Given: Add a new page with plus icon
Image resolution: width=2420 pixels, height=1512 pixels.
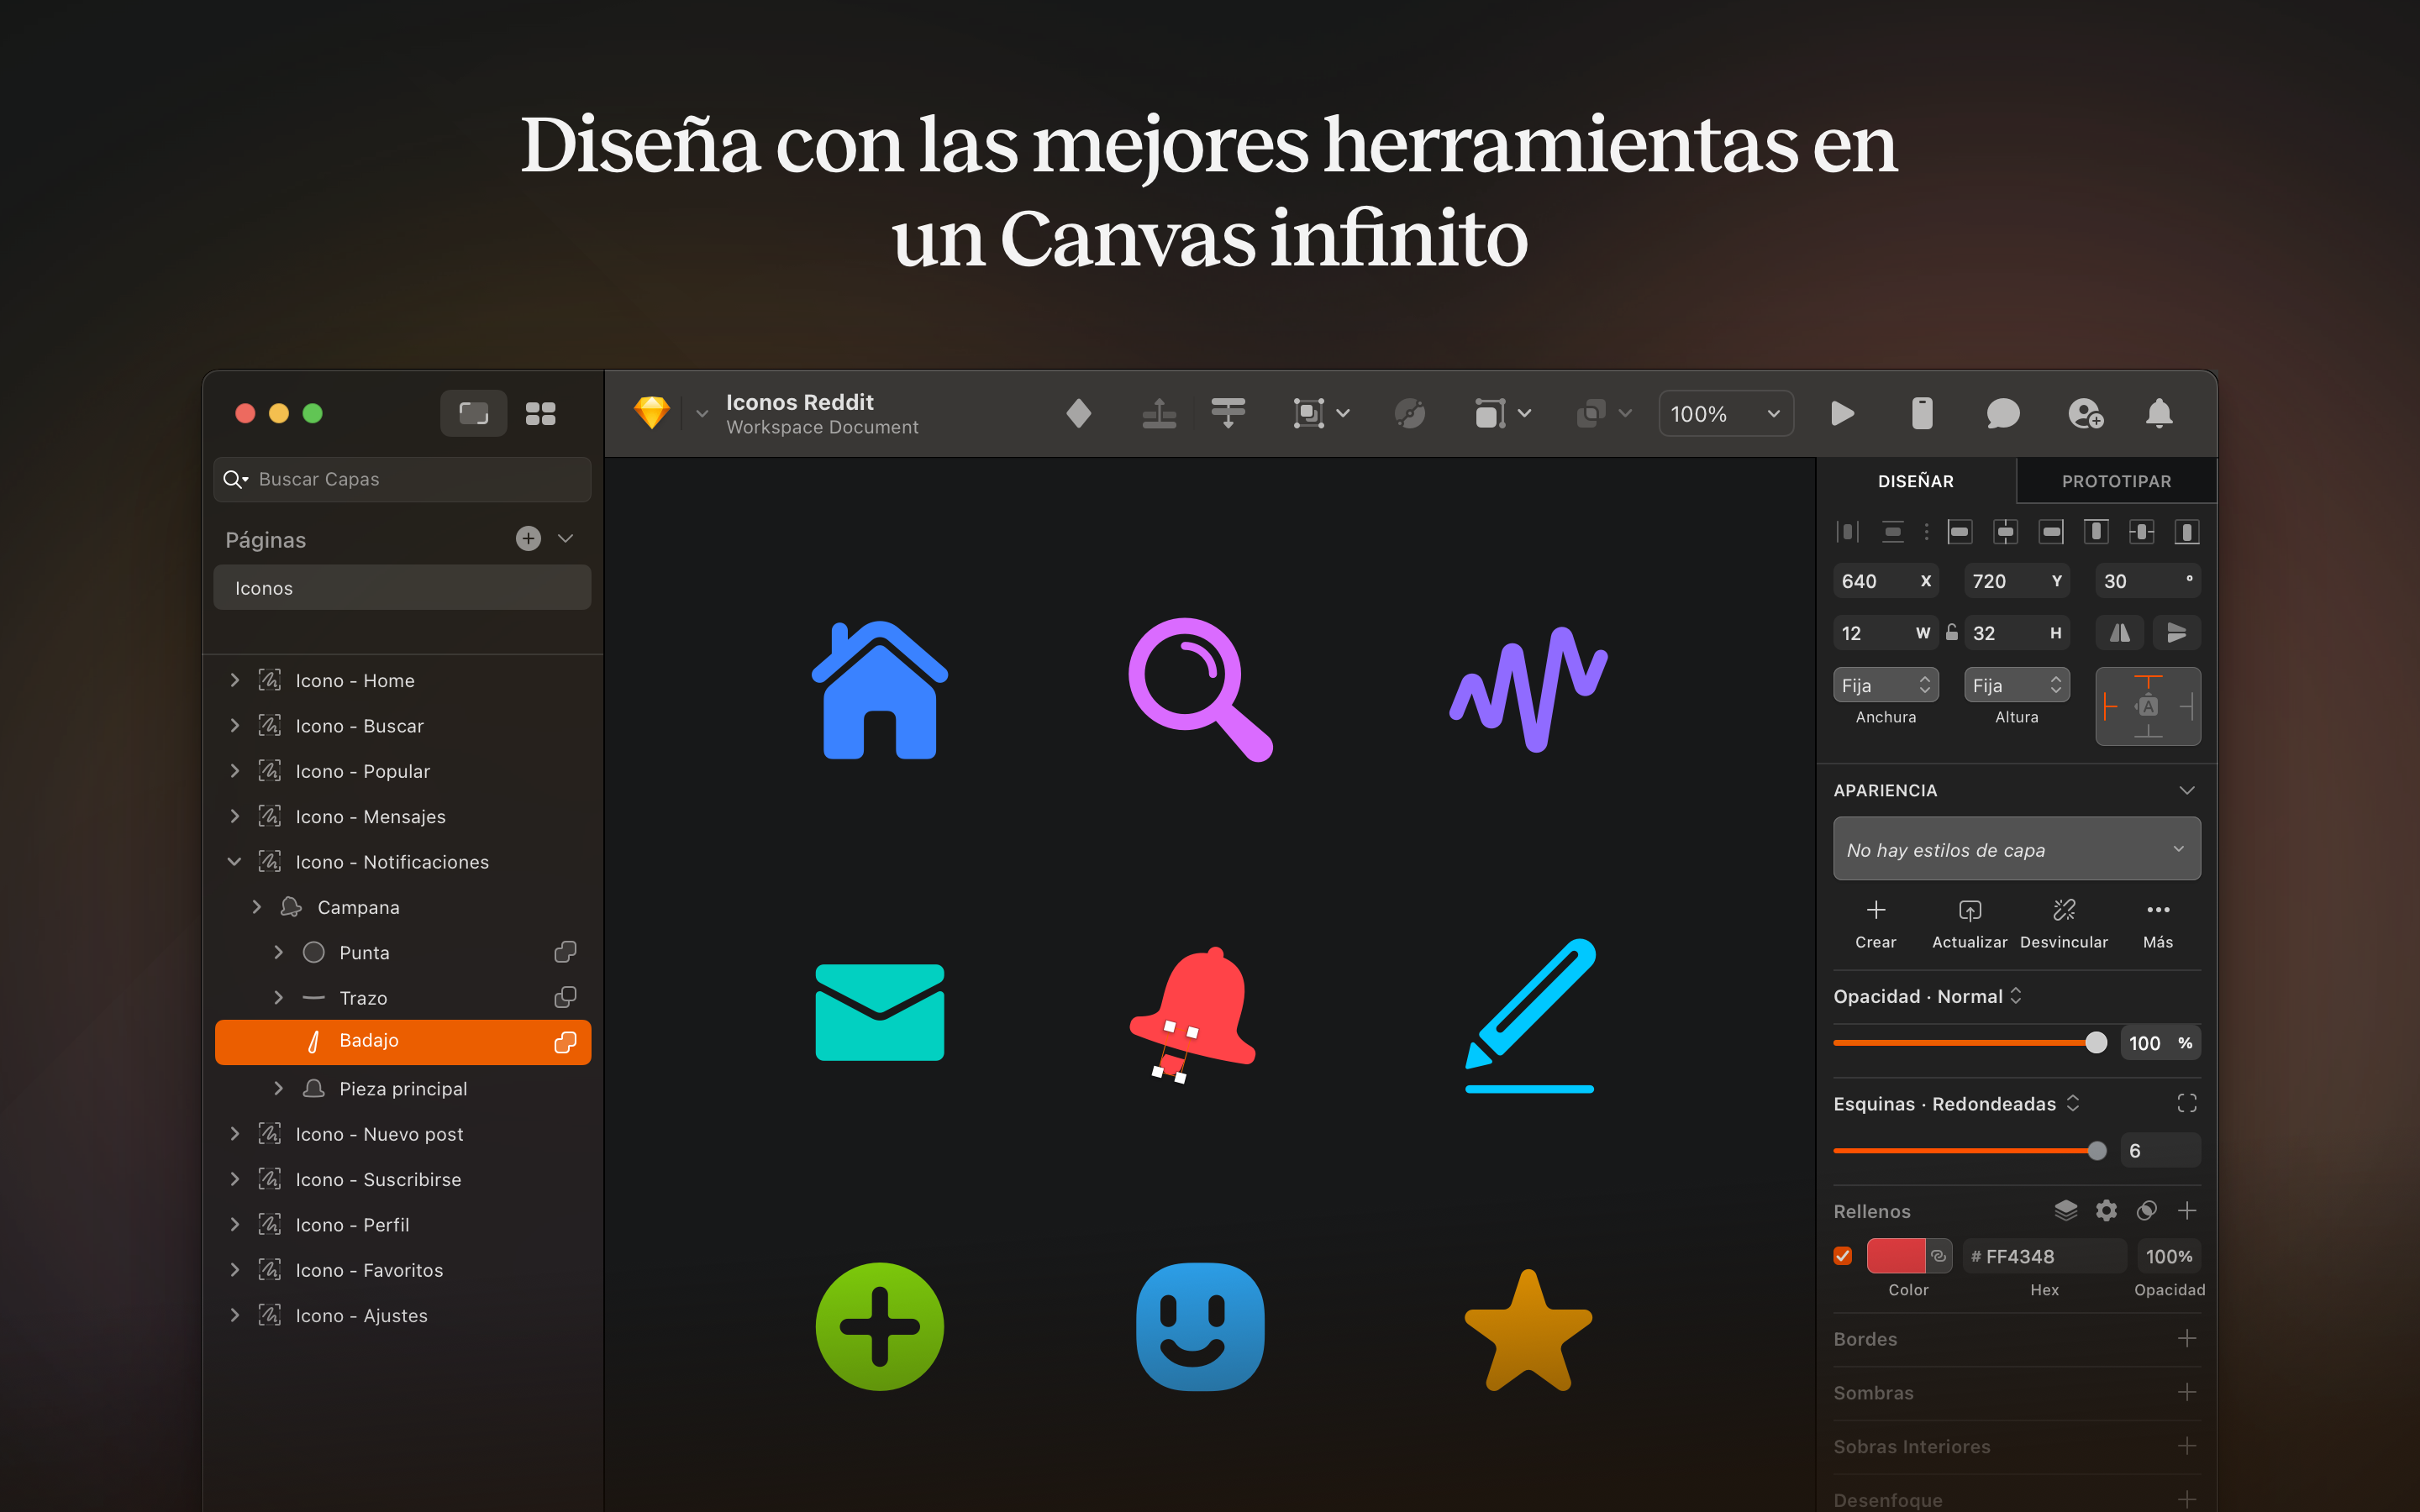Looking at the screenshot, I should pyautogui.click(x=528, y=539).
